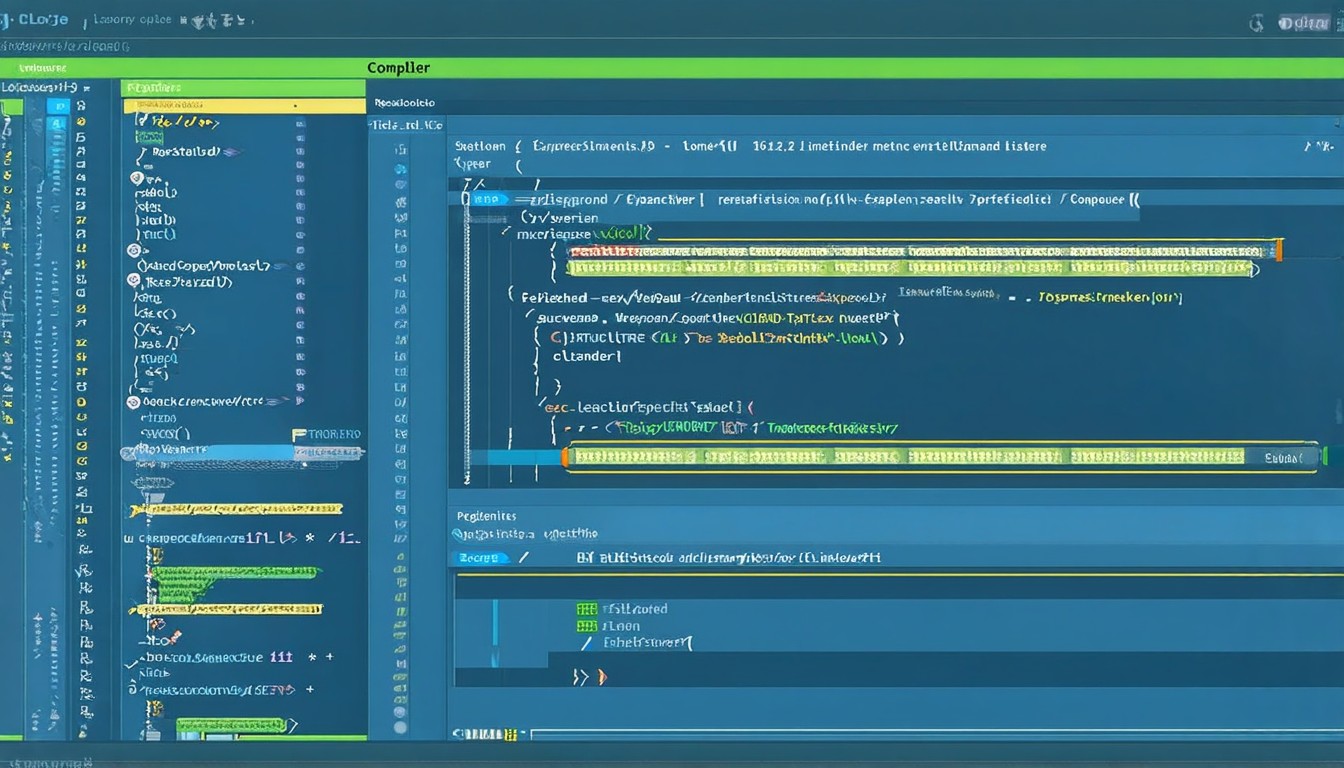Open the 'Pegitenites' bottom panel label
This screenshot has height=768, width=1344.
pyautogui.click(x=486, y=516)
